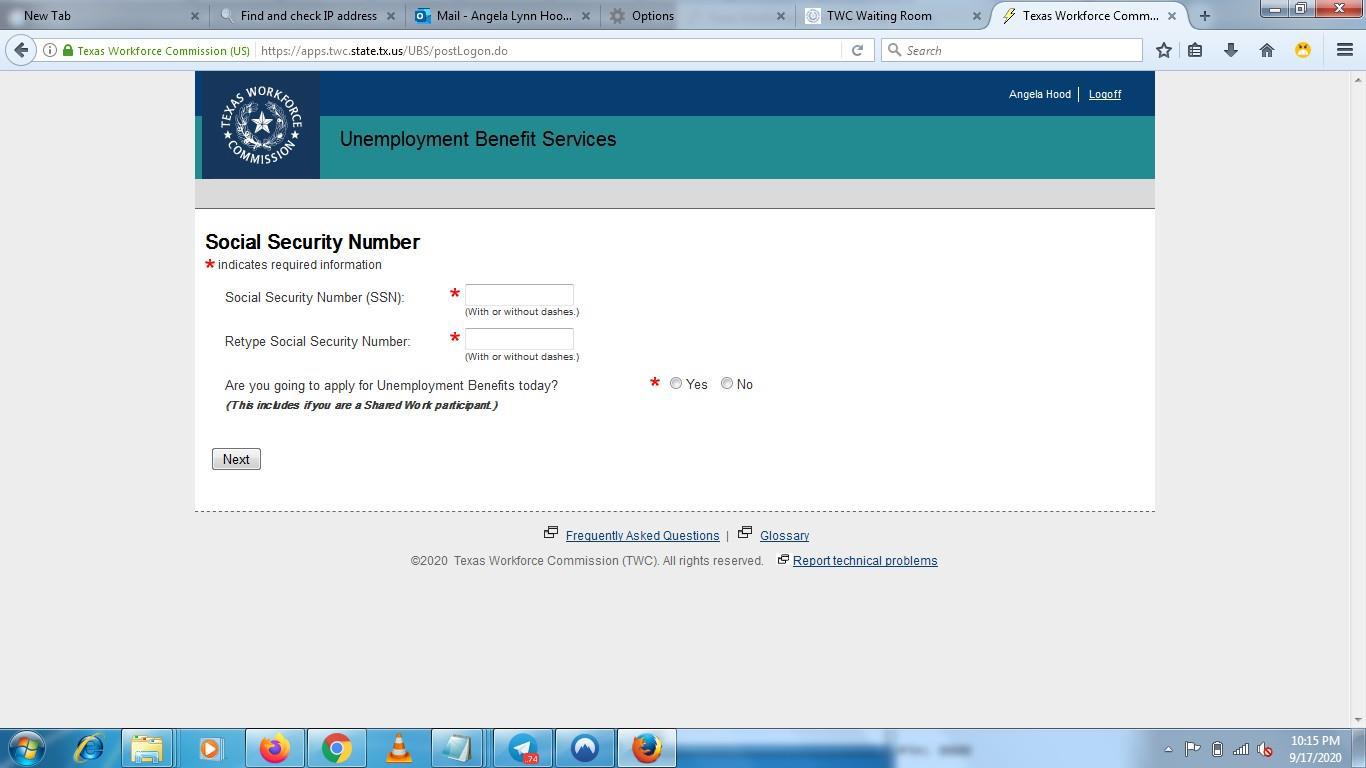Log off using the Logoff link
Screen dimensions: 1366x768
coord(1105,94)
